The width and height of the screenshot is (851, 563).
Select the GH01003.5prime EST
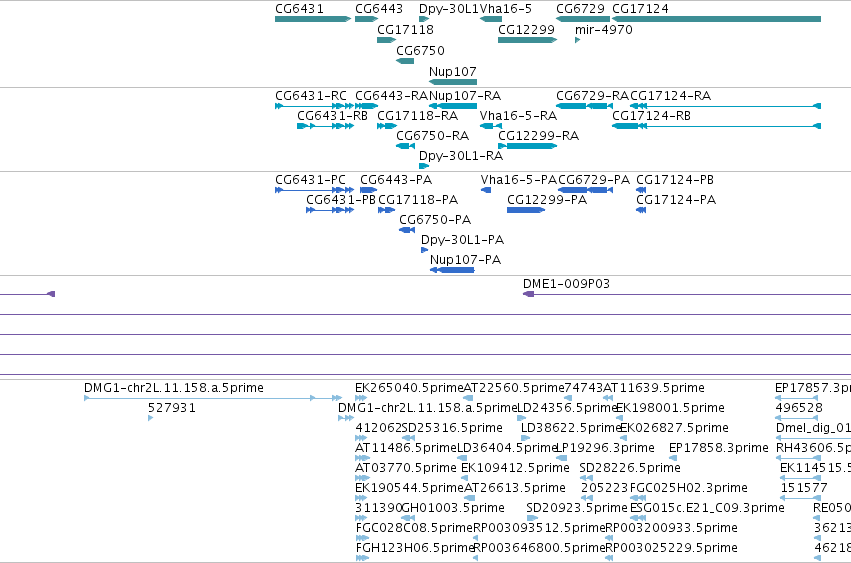(x=408, y=518)
